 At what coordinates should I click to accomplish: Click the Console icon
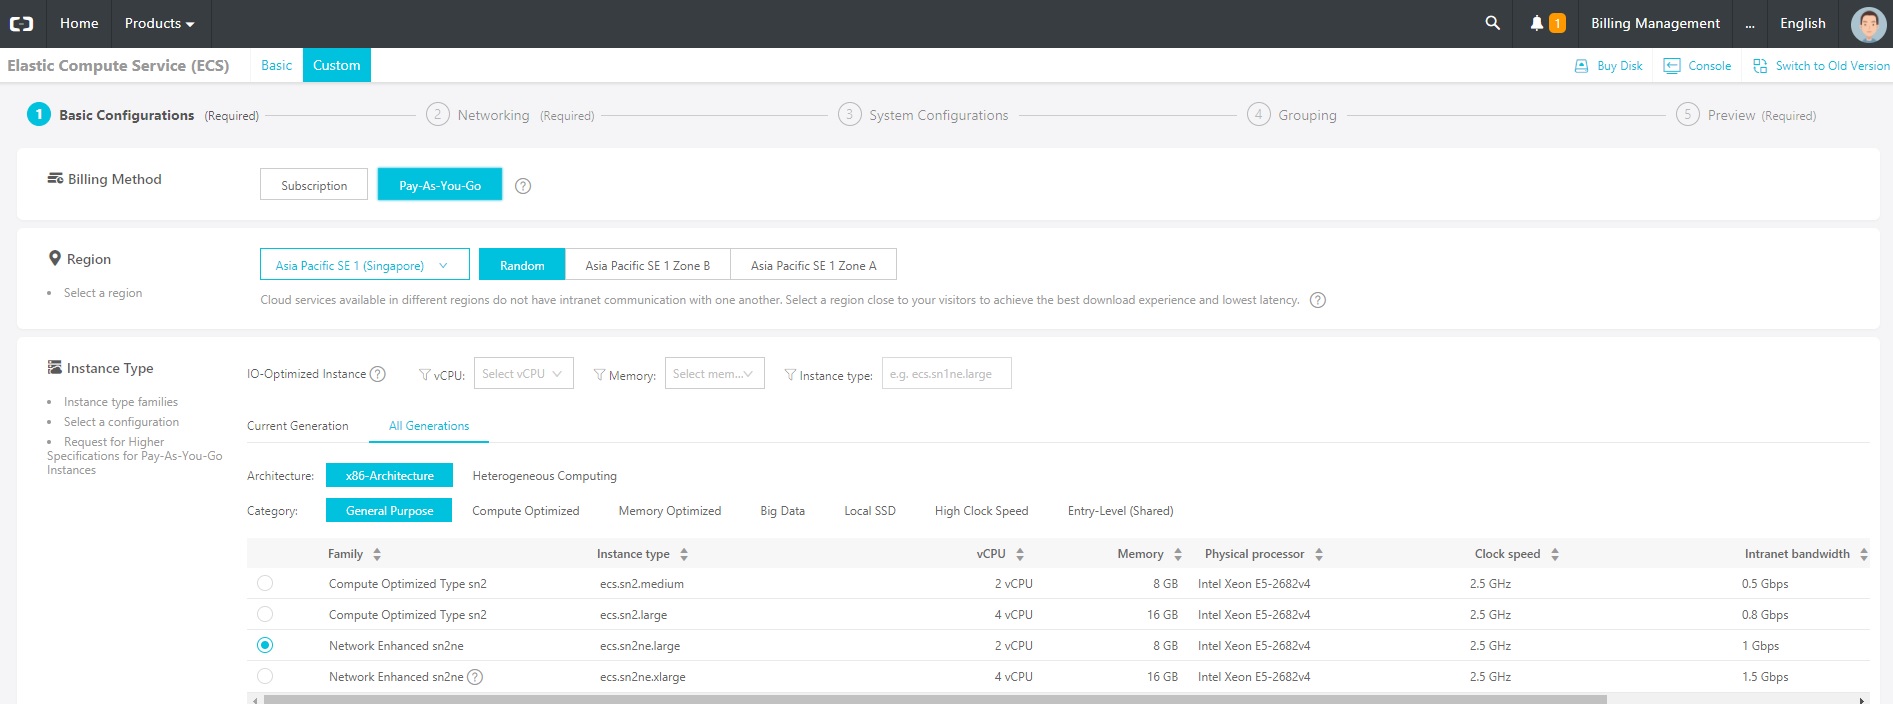[x=1672, y=66]
